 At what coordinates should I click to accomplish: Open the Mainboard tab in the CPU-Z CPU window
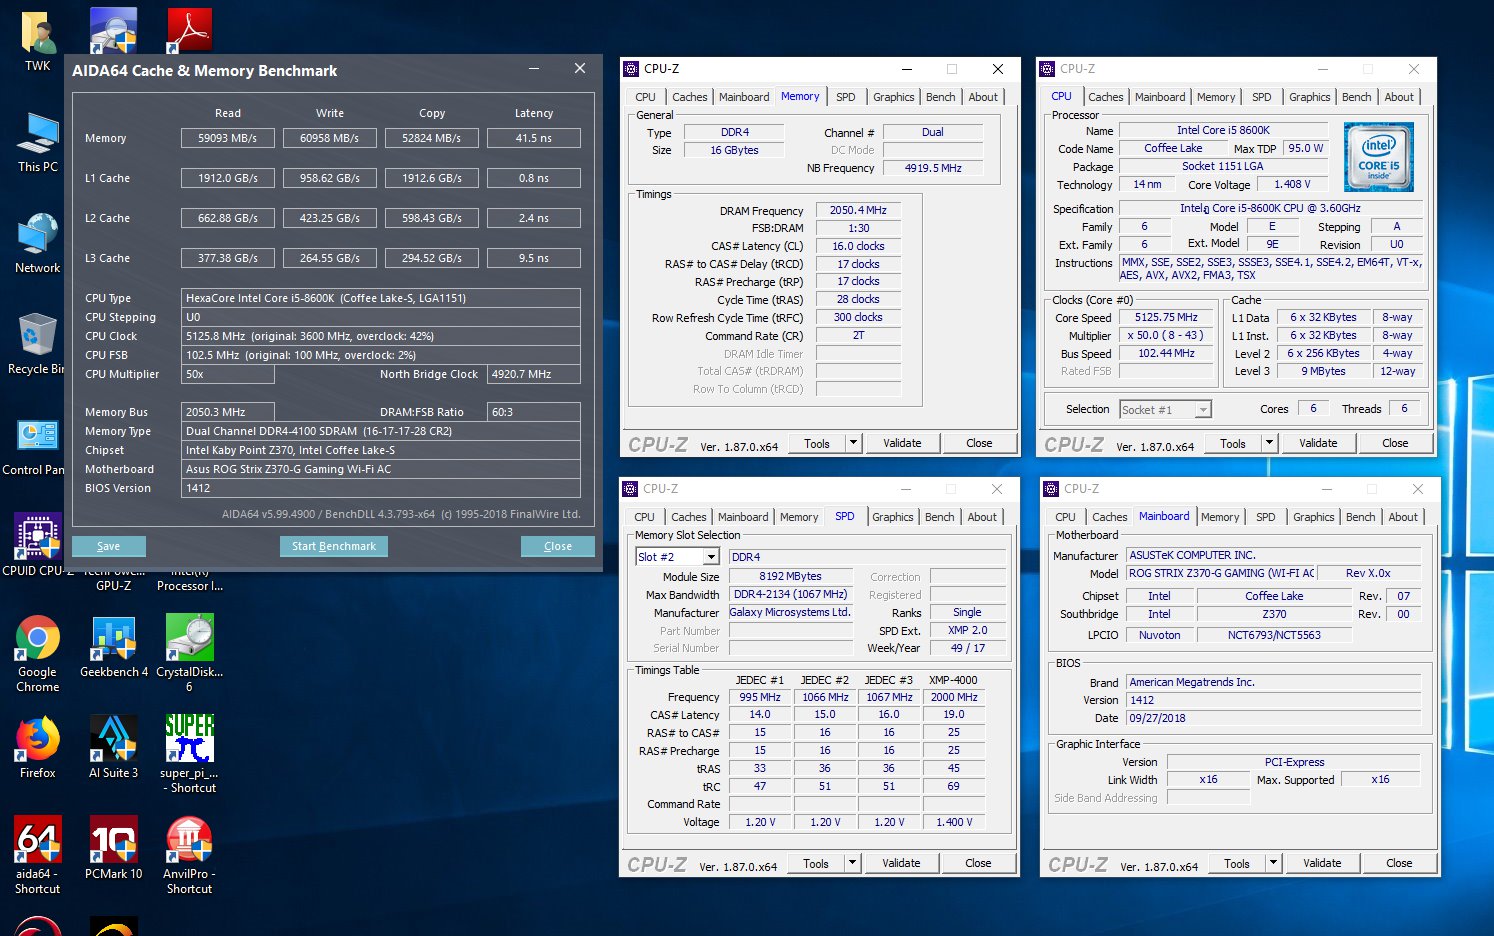1160,97
